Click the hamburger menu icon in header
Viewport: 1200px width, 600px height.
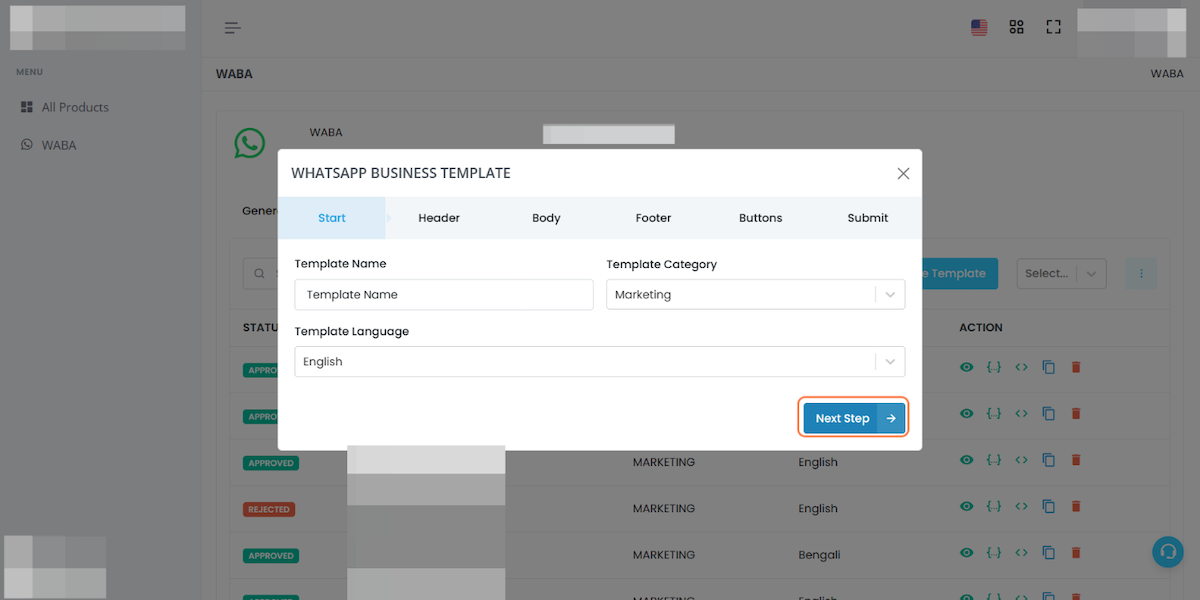pyautogui.click(x=233, y=28)
